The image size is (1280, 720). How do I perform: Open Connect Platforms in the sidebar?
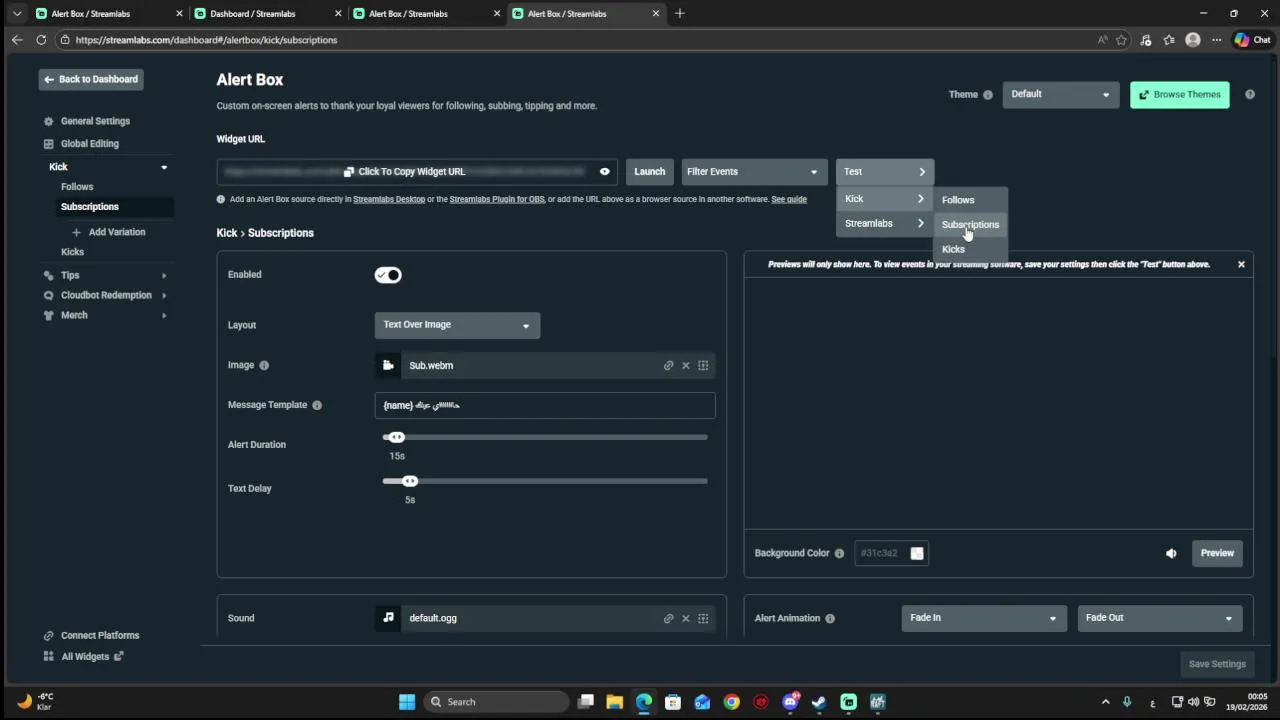click(99, 635)
